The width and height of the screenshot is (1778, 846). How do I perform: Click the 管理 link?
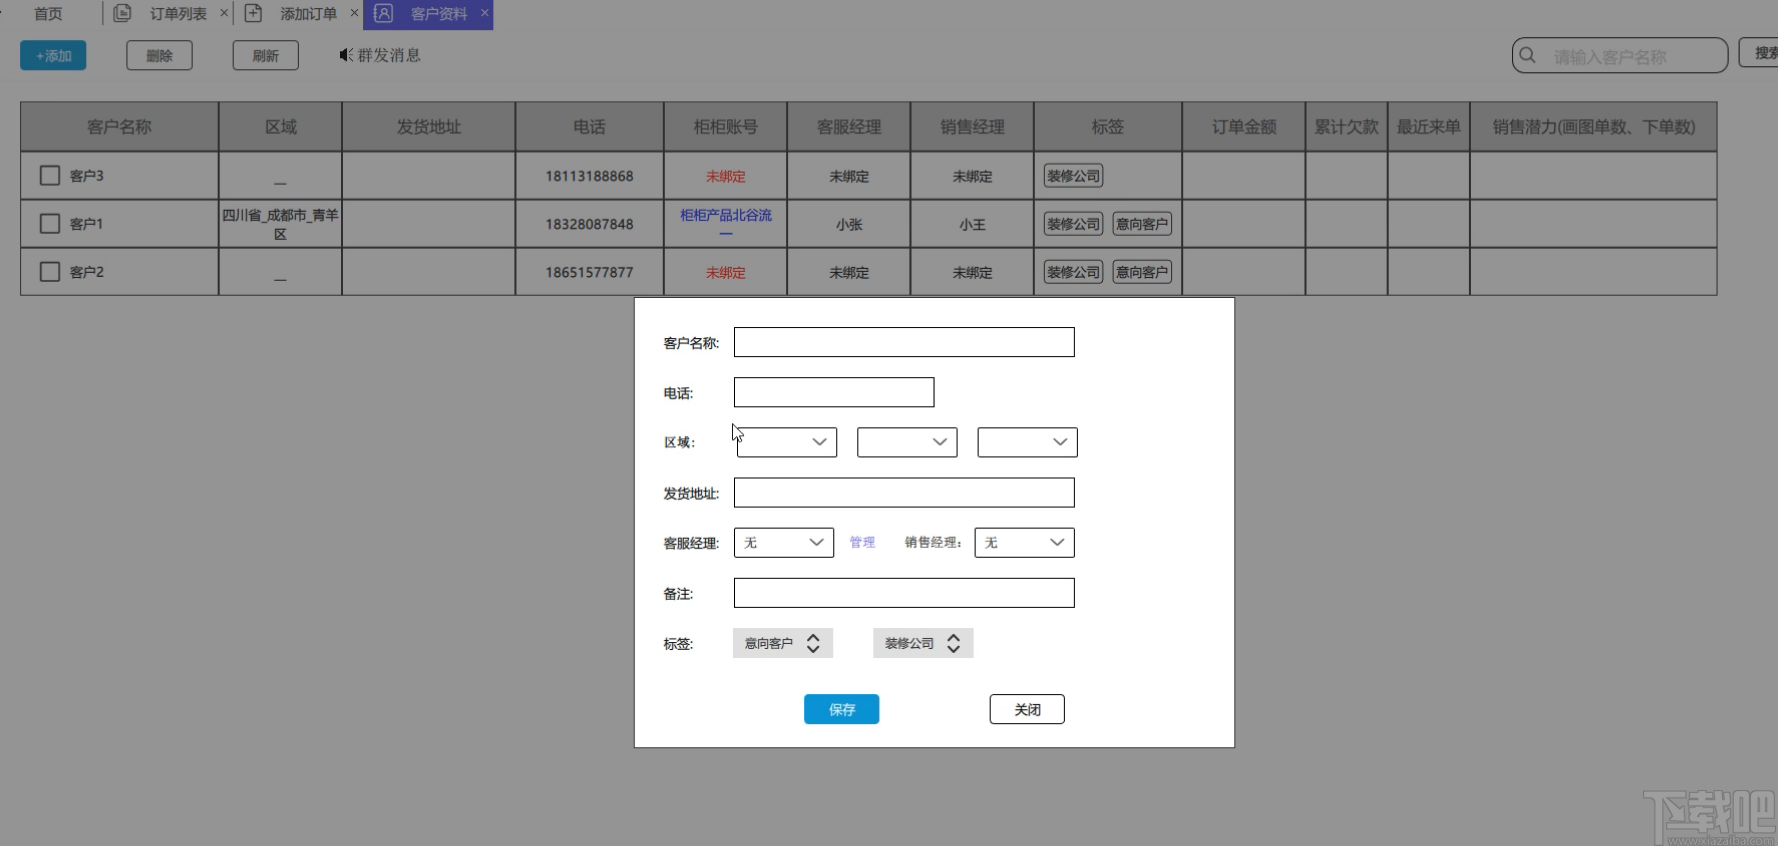862,542
